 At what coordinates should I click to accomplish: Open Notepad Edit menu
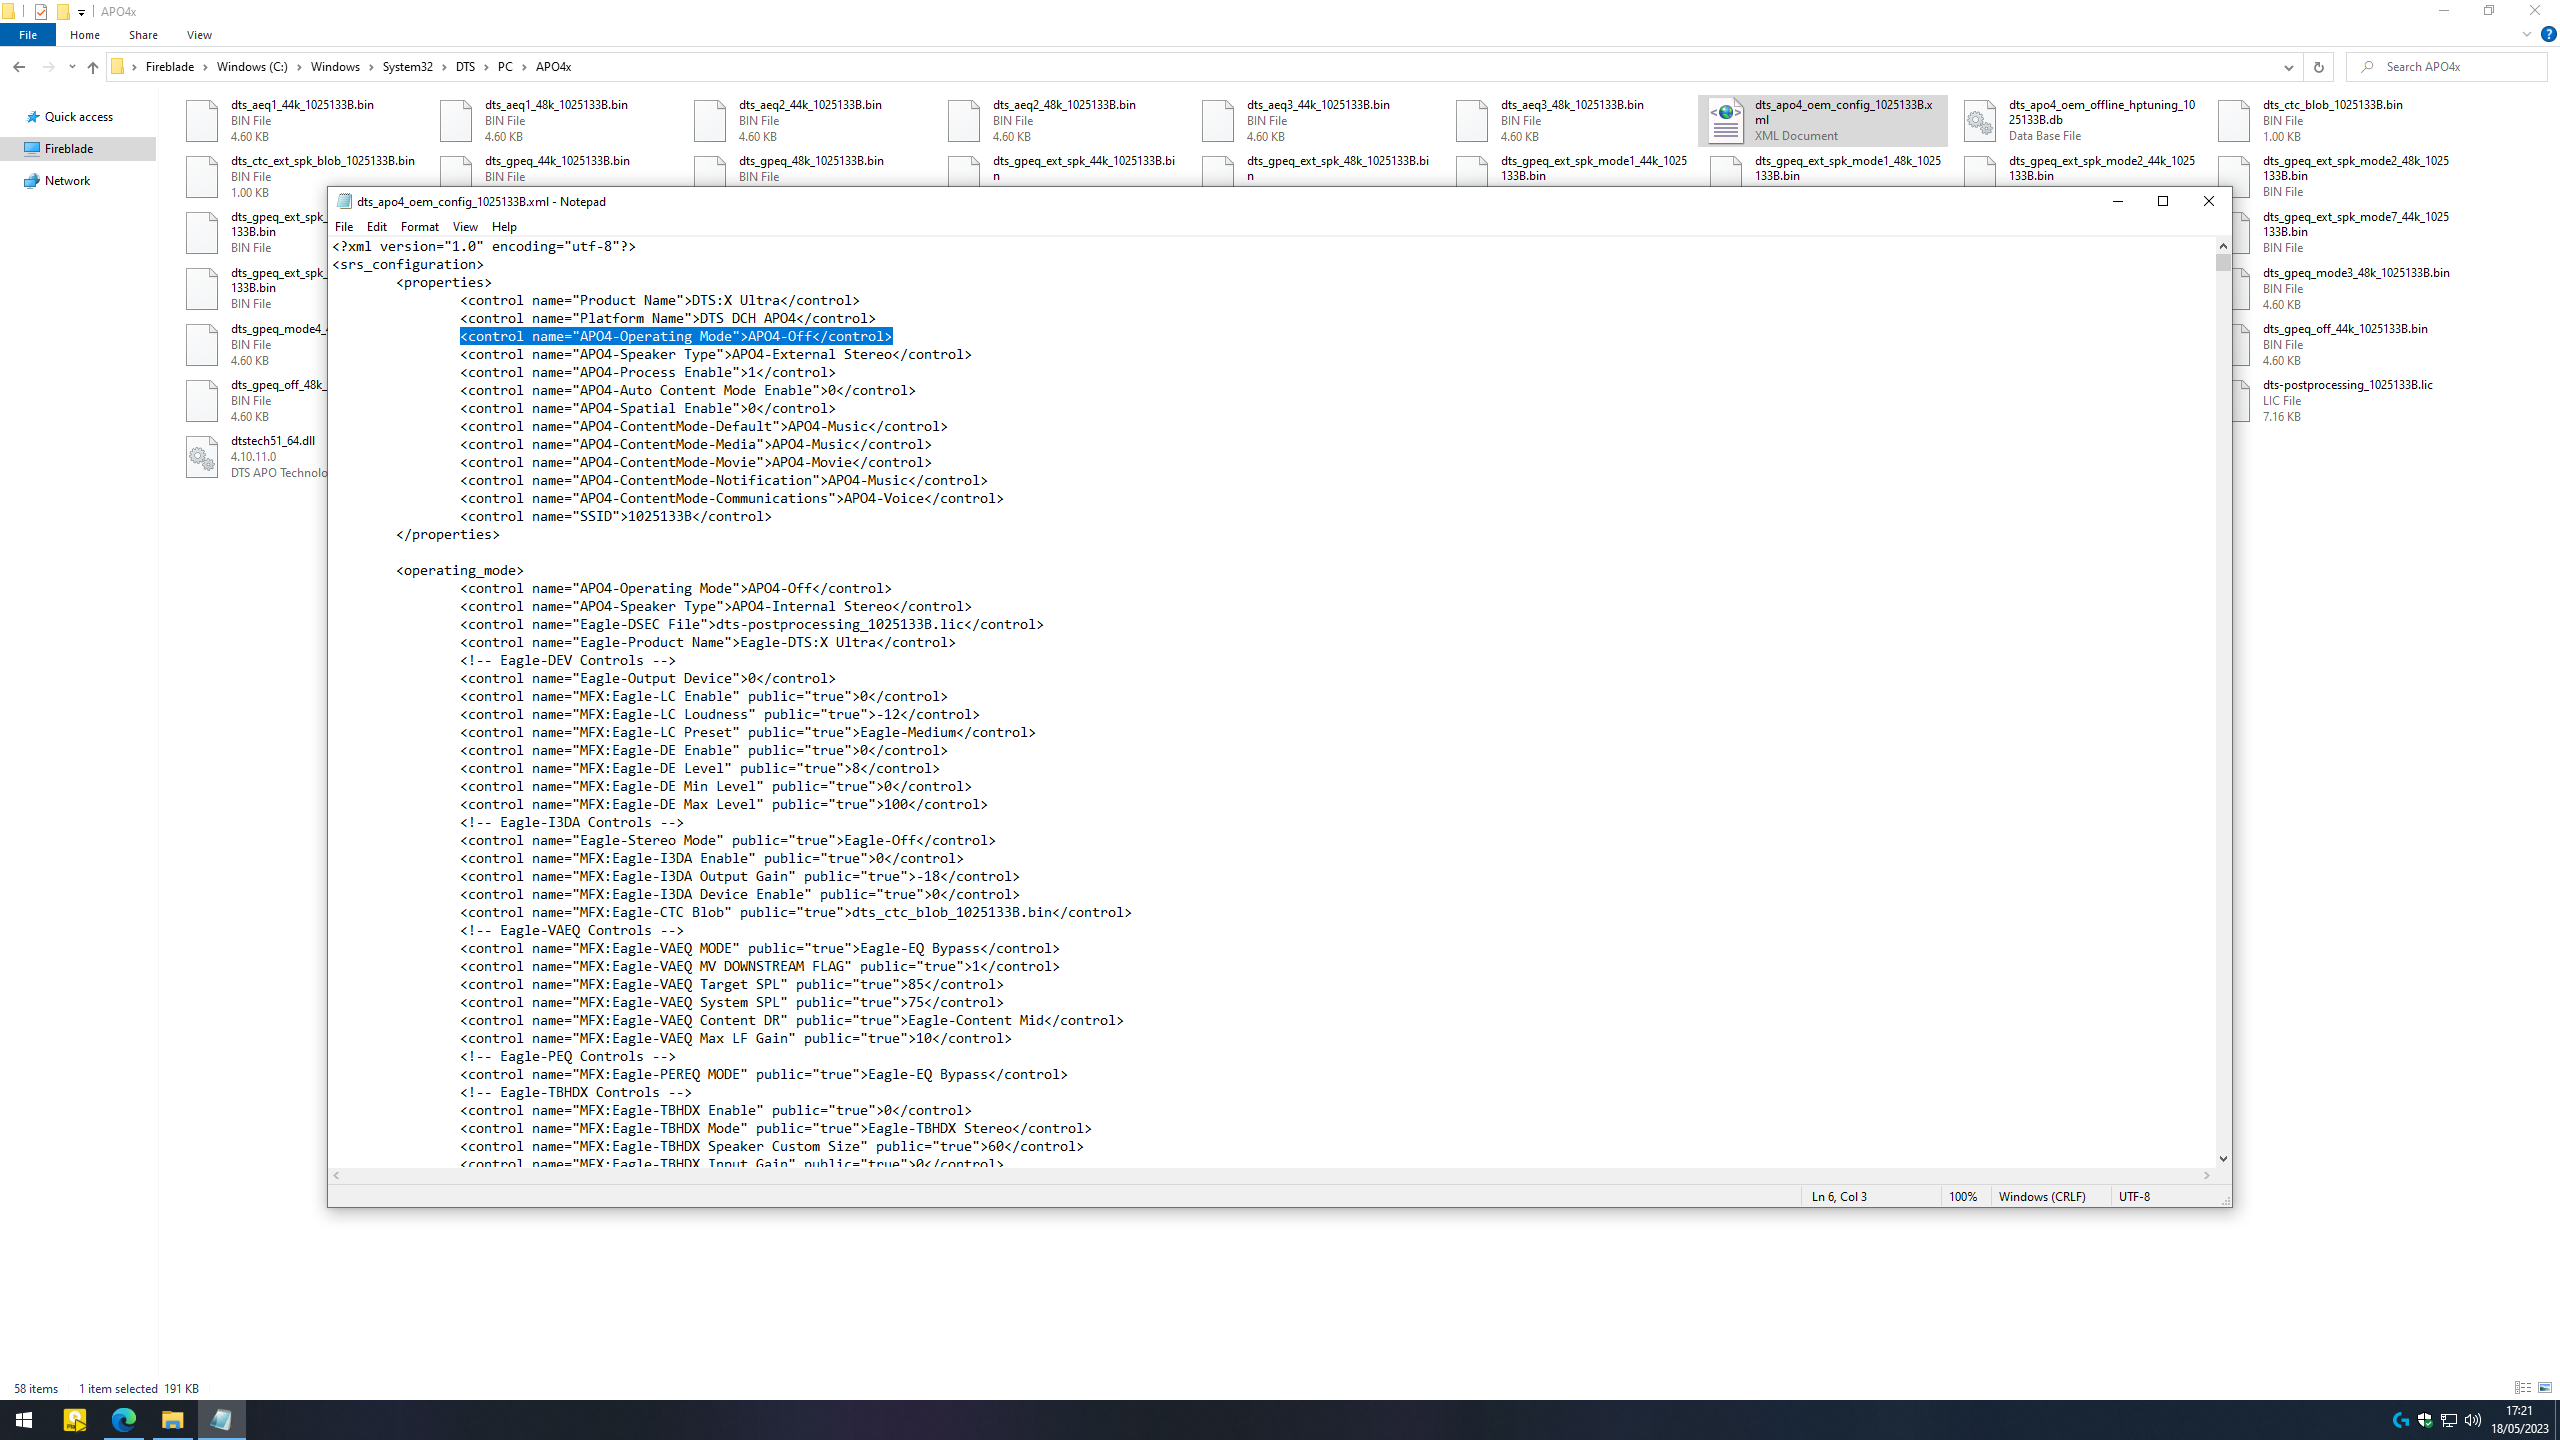[x=377, y=227]
